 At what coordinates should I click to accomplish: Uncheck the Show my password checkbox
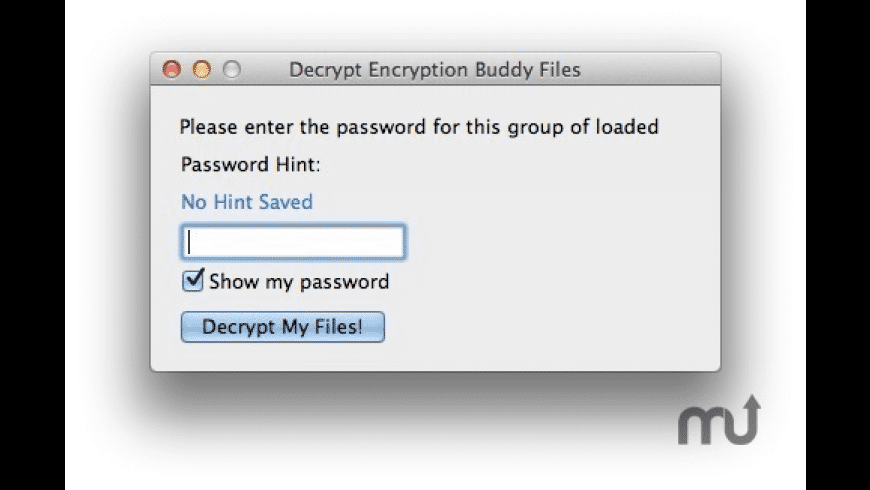pyautogui.click(x=193, y=281)
